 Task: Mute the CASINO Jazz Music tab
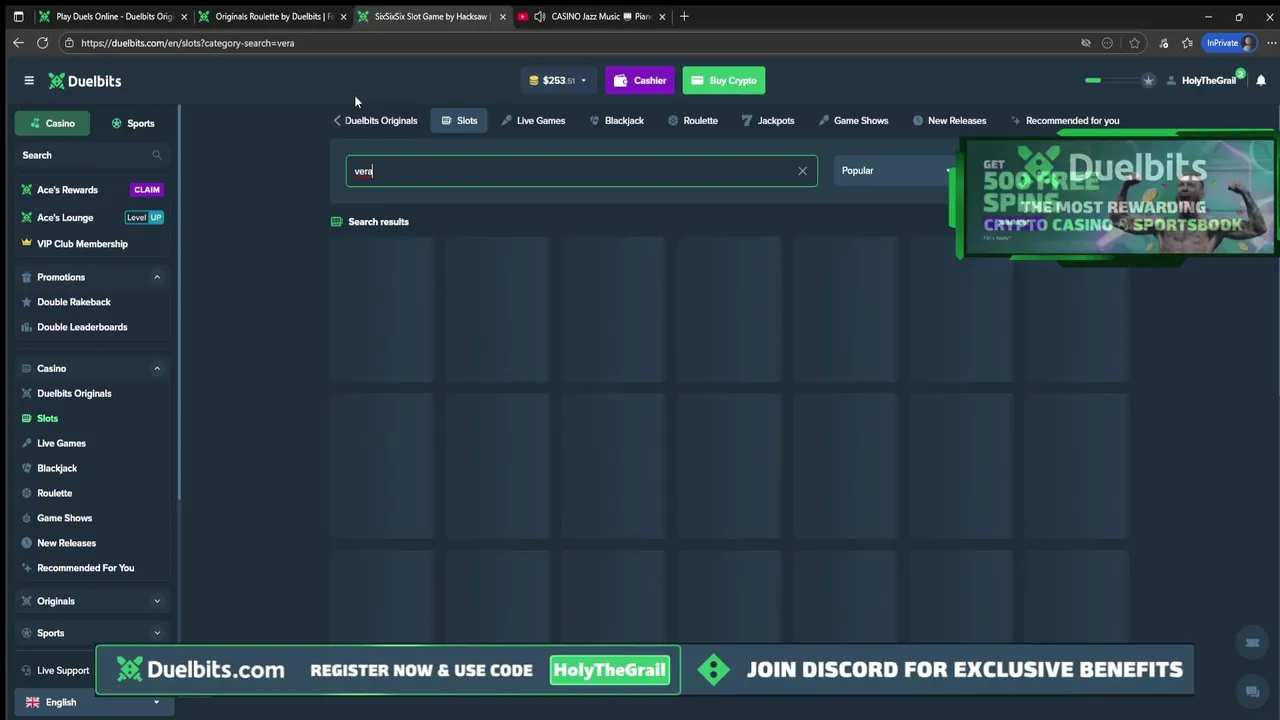pyautogui.click(x=540, y=17)
